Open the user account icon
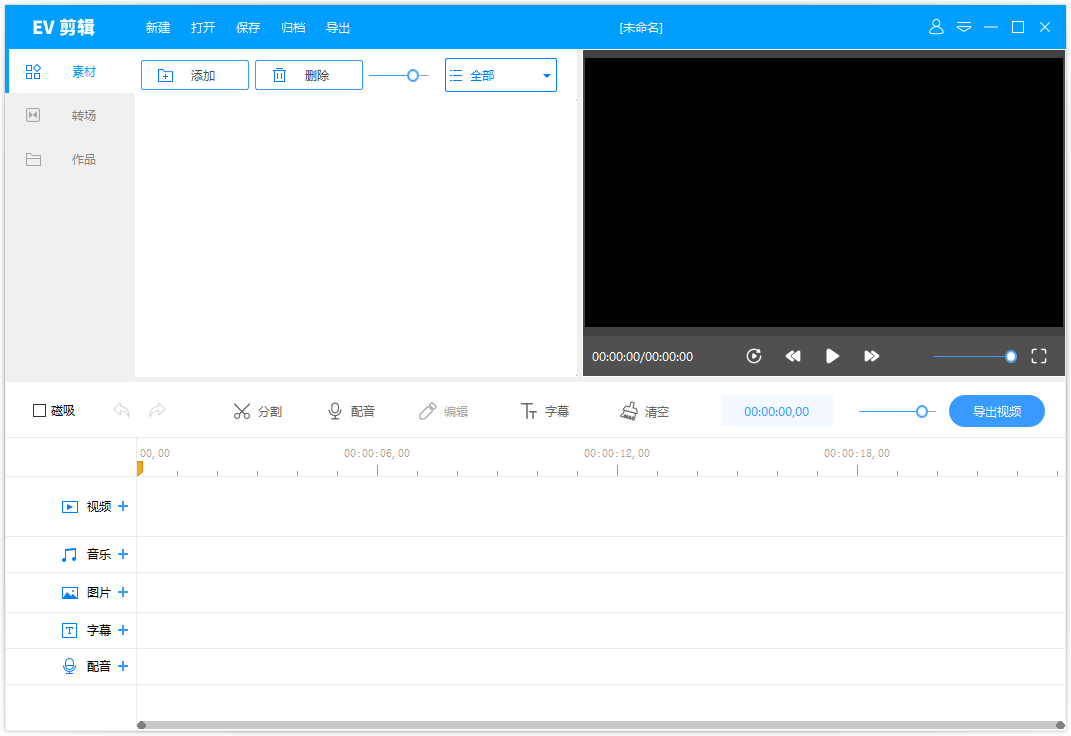Image resolution: width=1071 pixels, height=736 pixels. (936, 27)
